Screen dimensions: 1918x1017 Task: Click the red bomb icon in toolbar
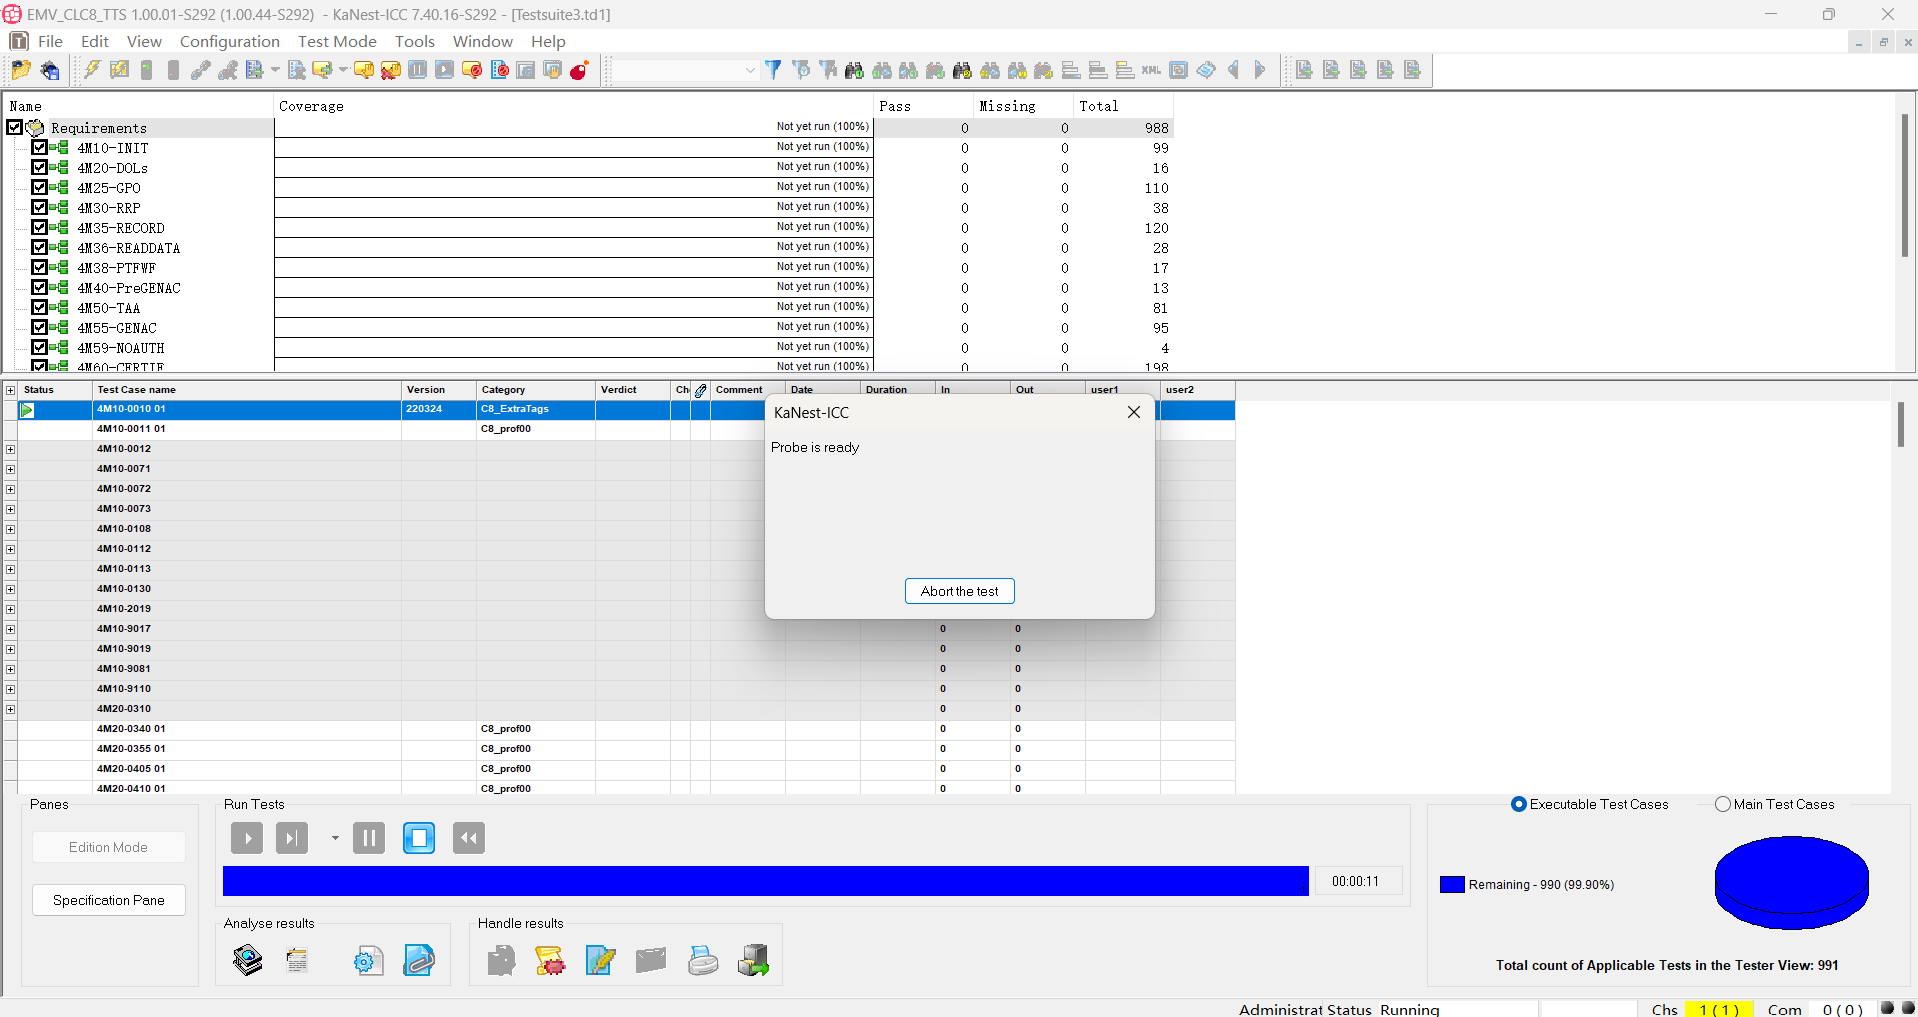[x=579, y=70]
